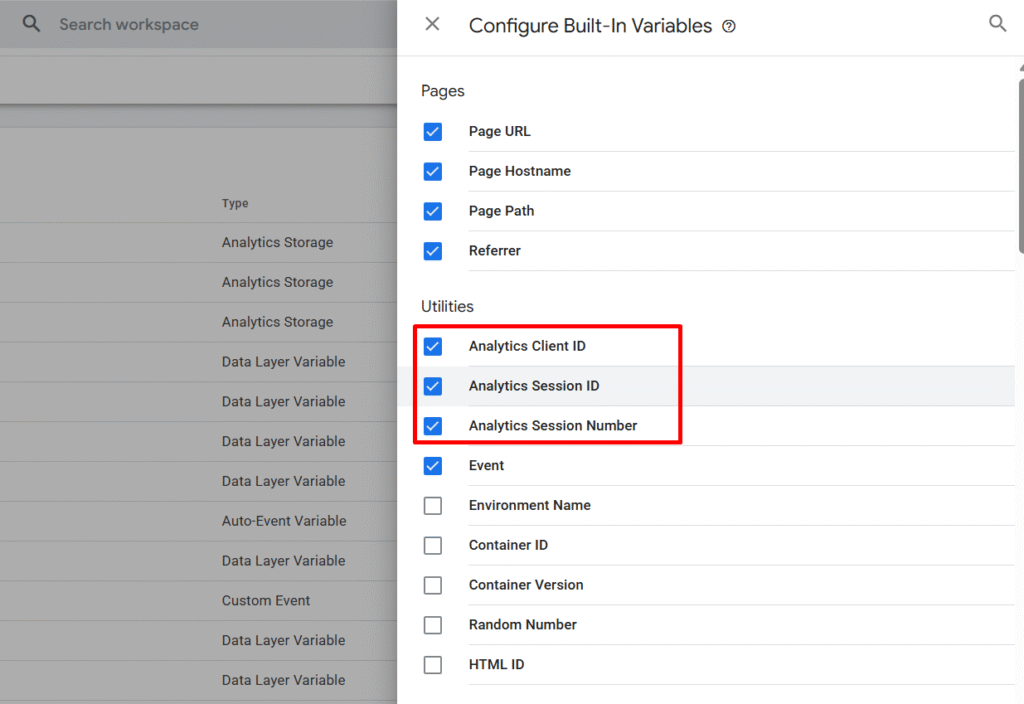The height and width of the screenshot is (704, 1024).
Task: Type in the Search workspace field
Action: point(200,24)
